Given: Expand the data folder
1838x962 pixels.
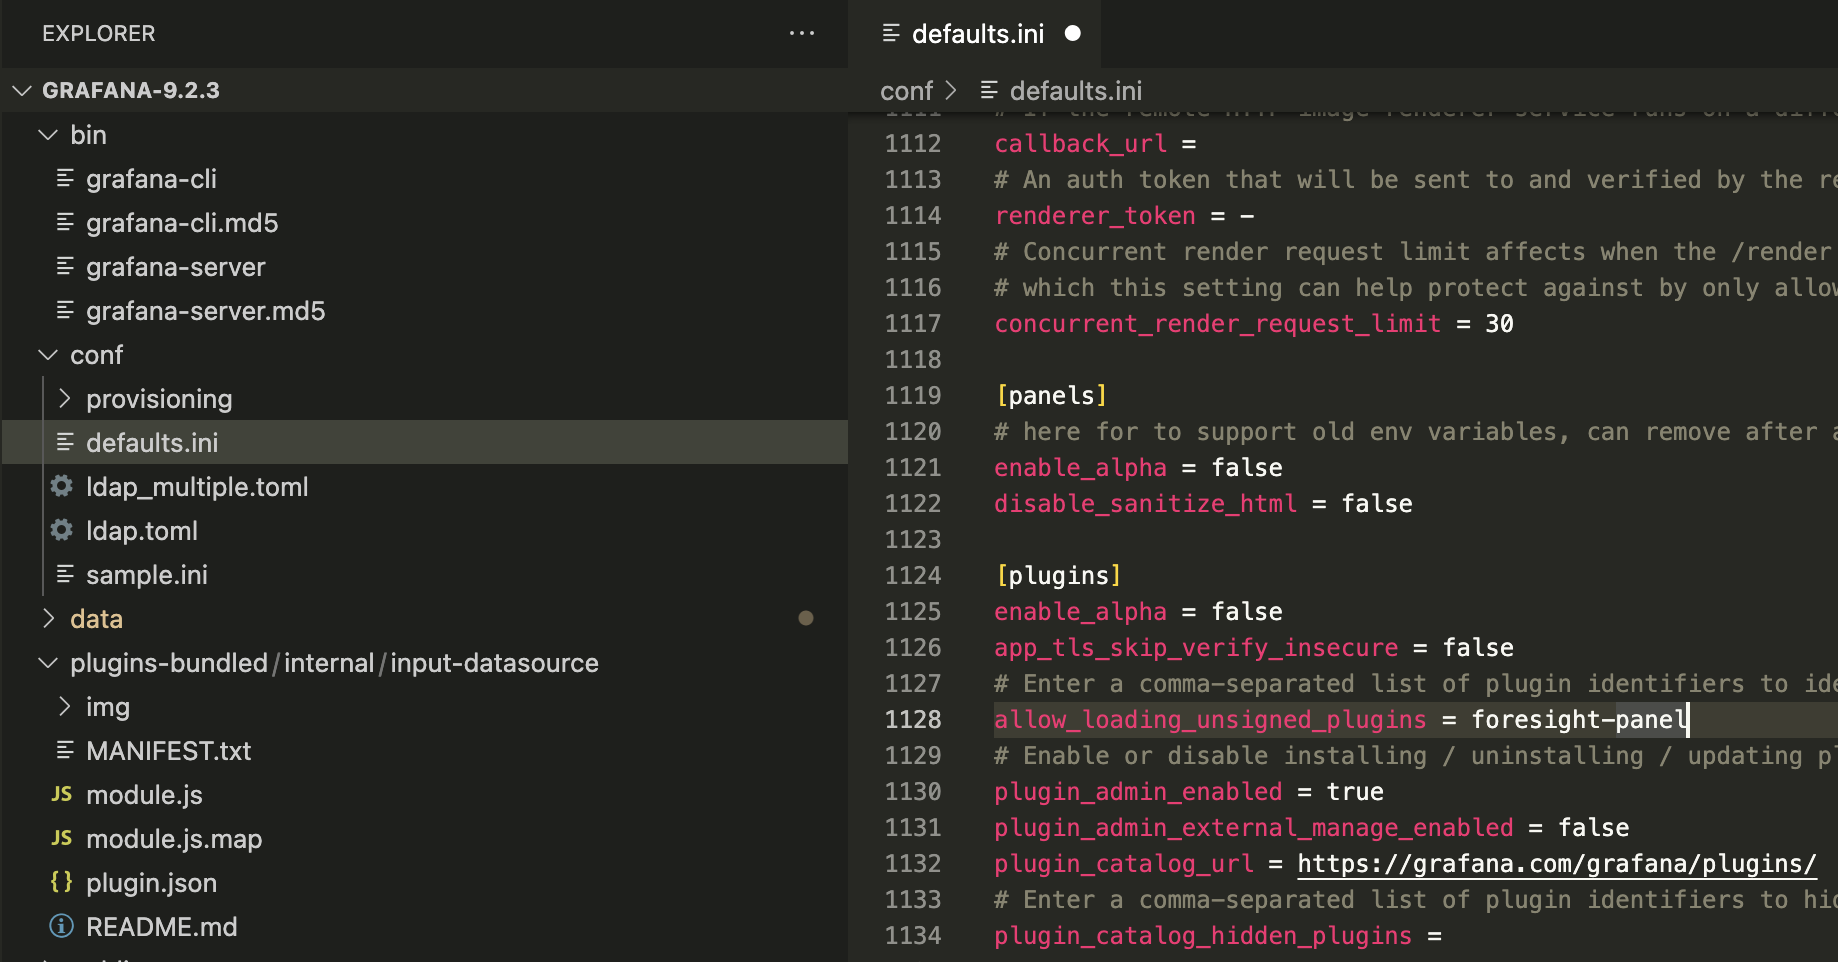Looking at the screenshot, I should click(x=48, y=619).
